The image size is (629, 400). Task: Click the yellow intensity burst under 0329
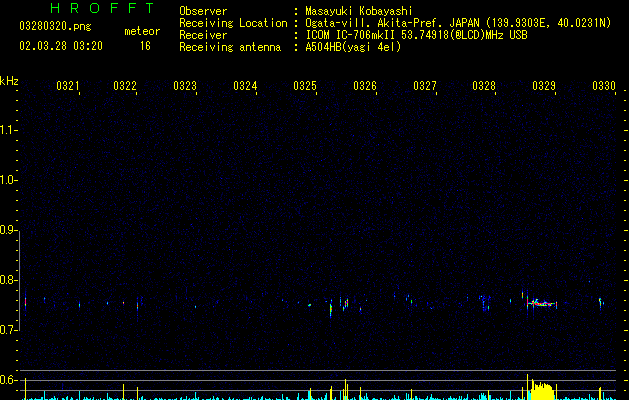click(x=542, y=391)
